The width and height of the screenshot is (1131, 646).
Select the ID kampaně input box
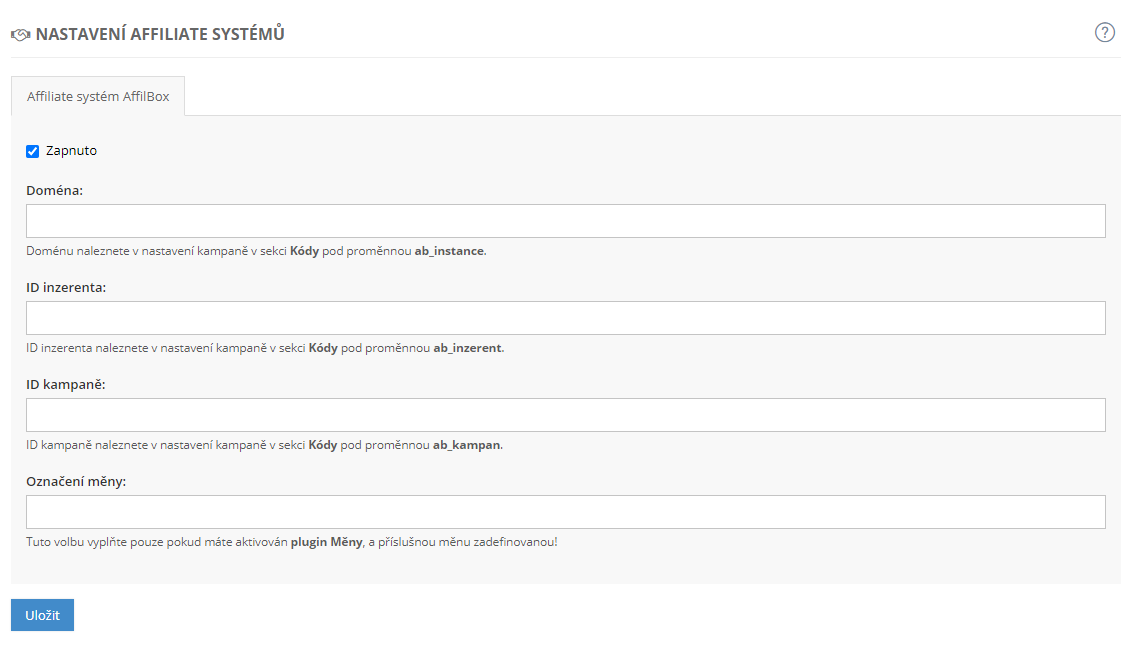pyautogui.click(x=565, y=415)
